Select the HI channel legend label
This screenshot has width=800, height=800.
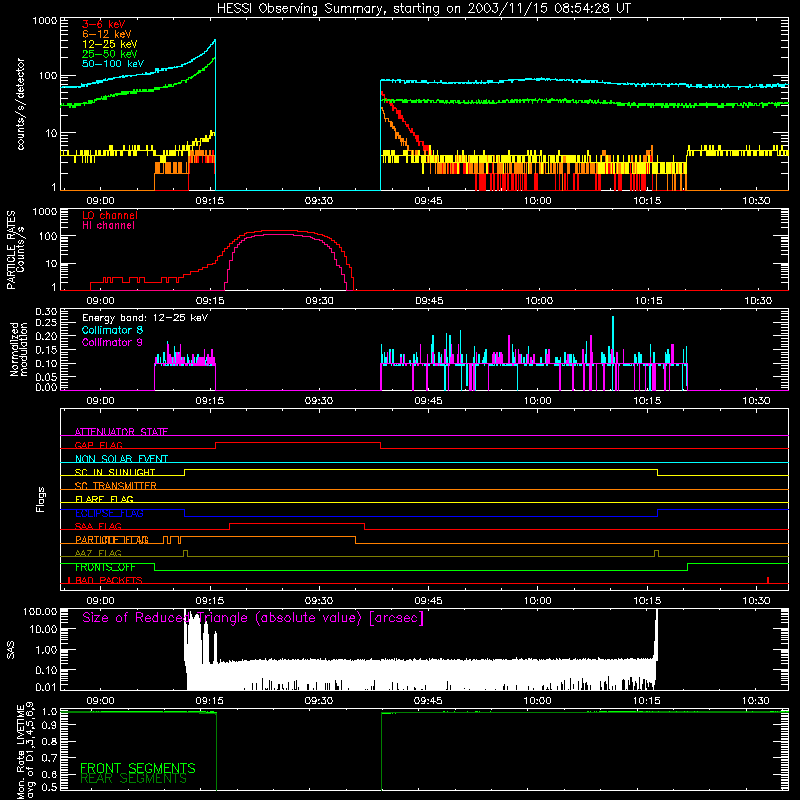pos(108,226)
